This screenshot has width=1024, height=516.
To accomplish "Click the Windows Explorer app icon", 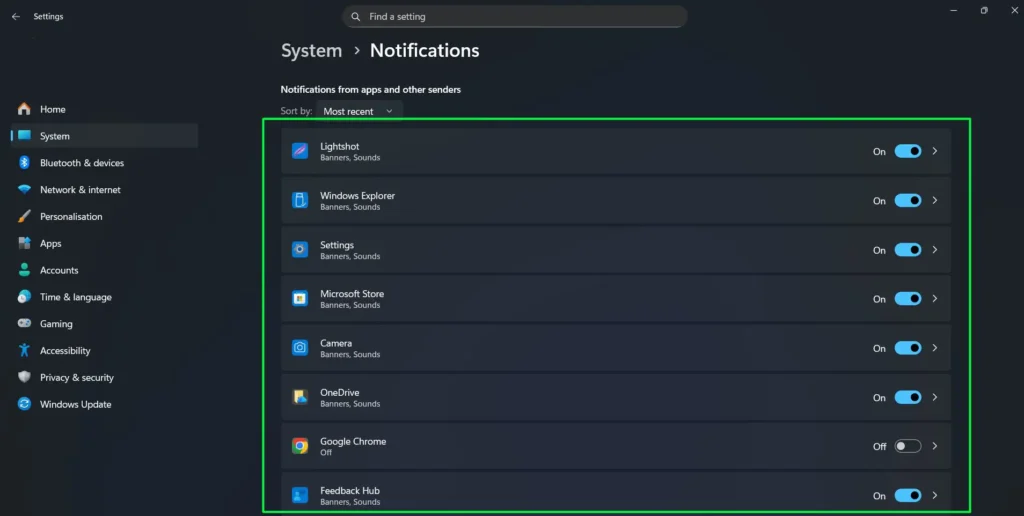I will (x=300, y=201).
